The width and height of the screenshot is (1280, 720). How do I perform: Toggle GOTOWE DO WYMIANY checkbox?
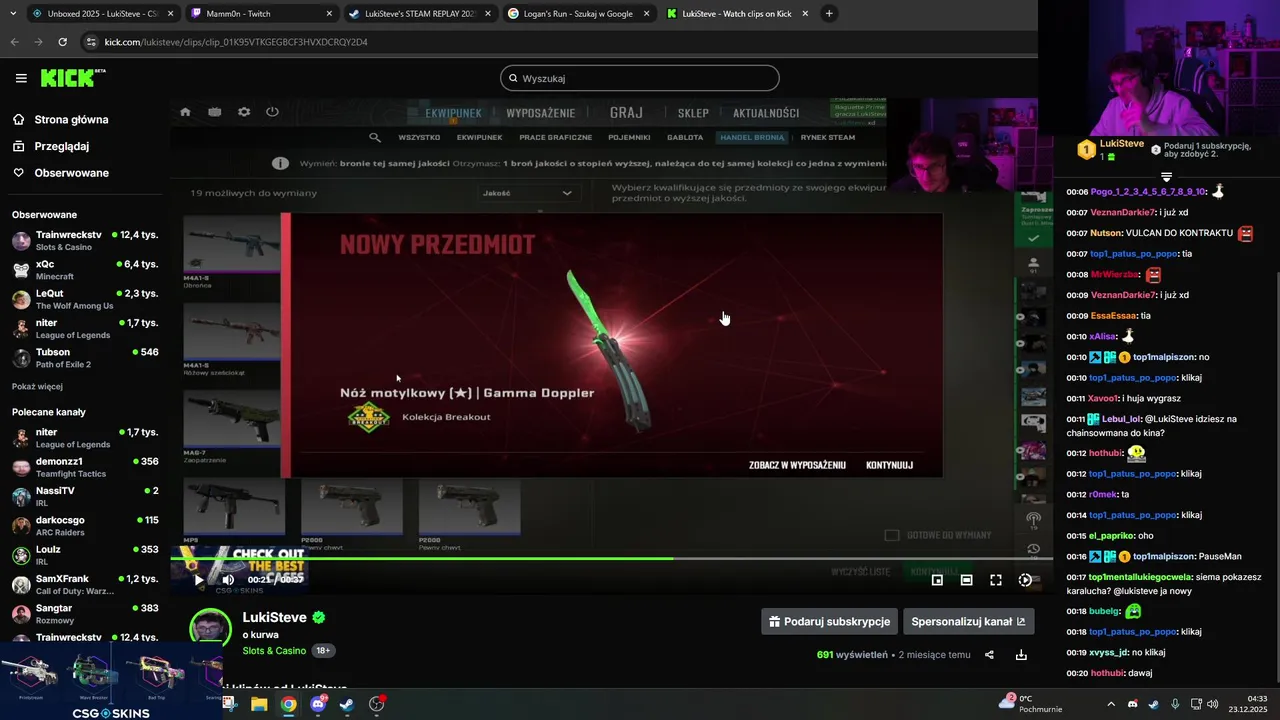(x=892, y=535)
